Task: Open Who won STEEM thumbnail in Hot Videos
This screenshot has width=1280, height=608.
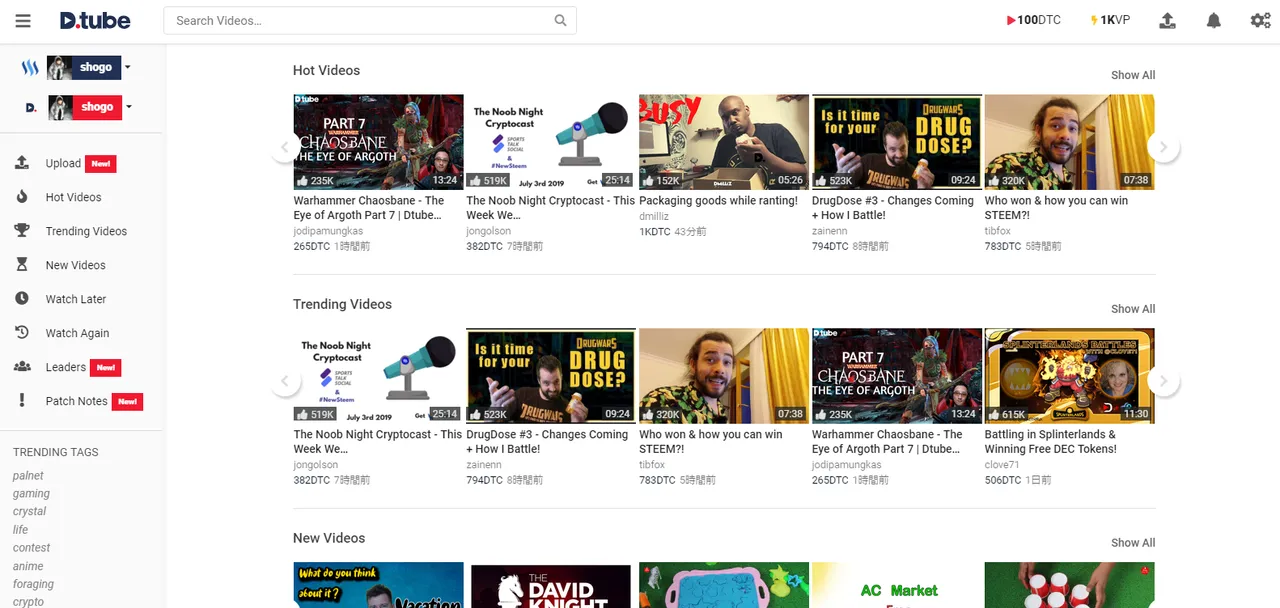Action: coord(1070,142)
